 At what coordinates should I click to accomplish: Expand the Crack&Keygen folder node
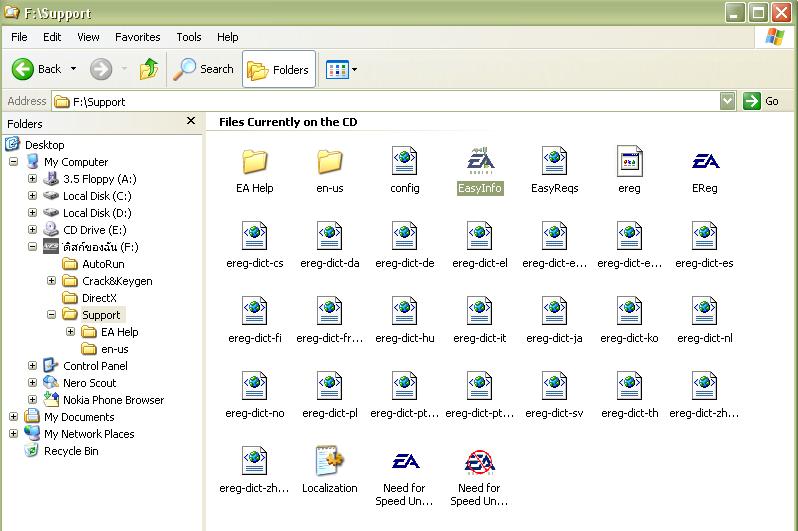[x=51, y=281]
